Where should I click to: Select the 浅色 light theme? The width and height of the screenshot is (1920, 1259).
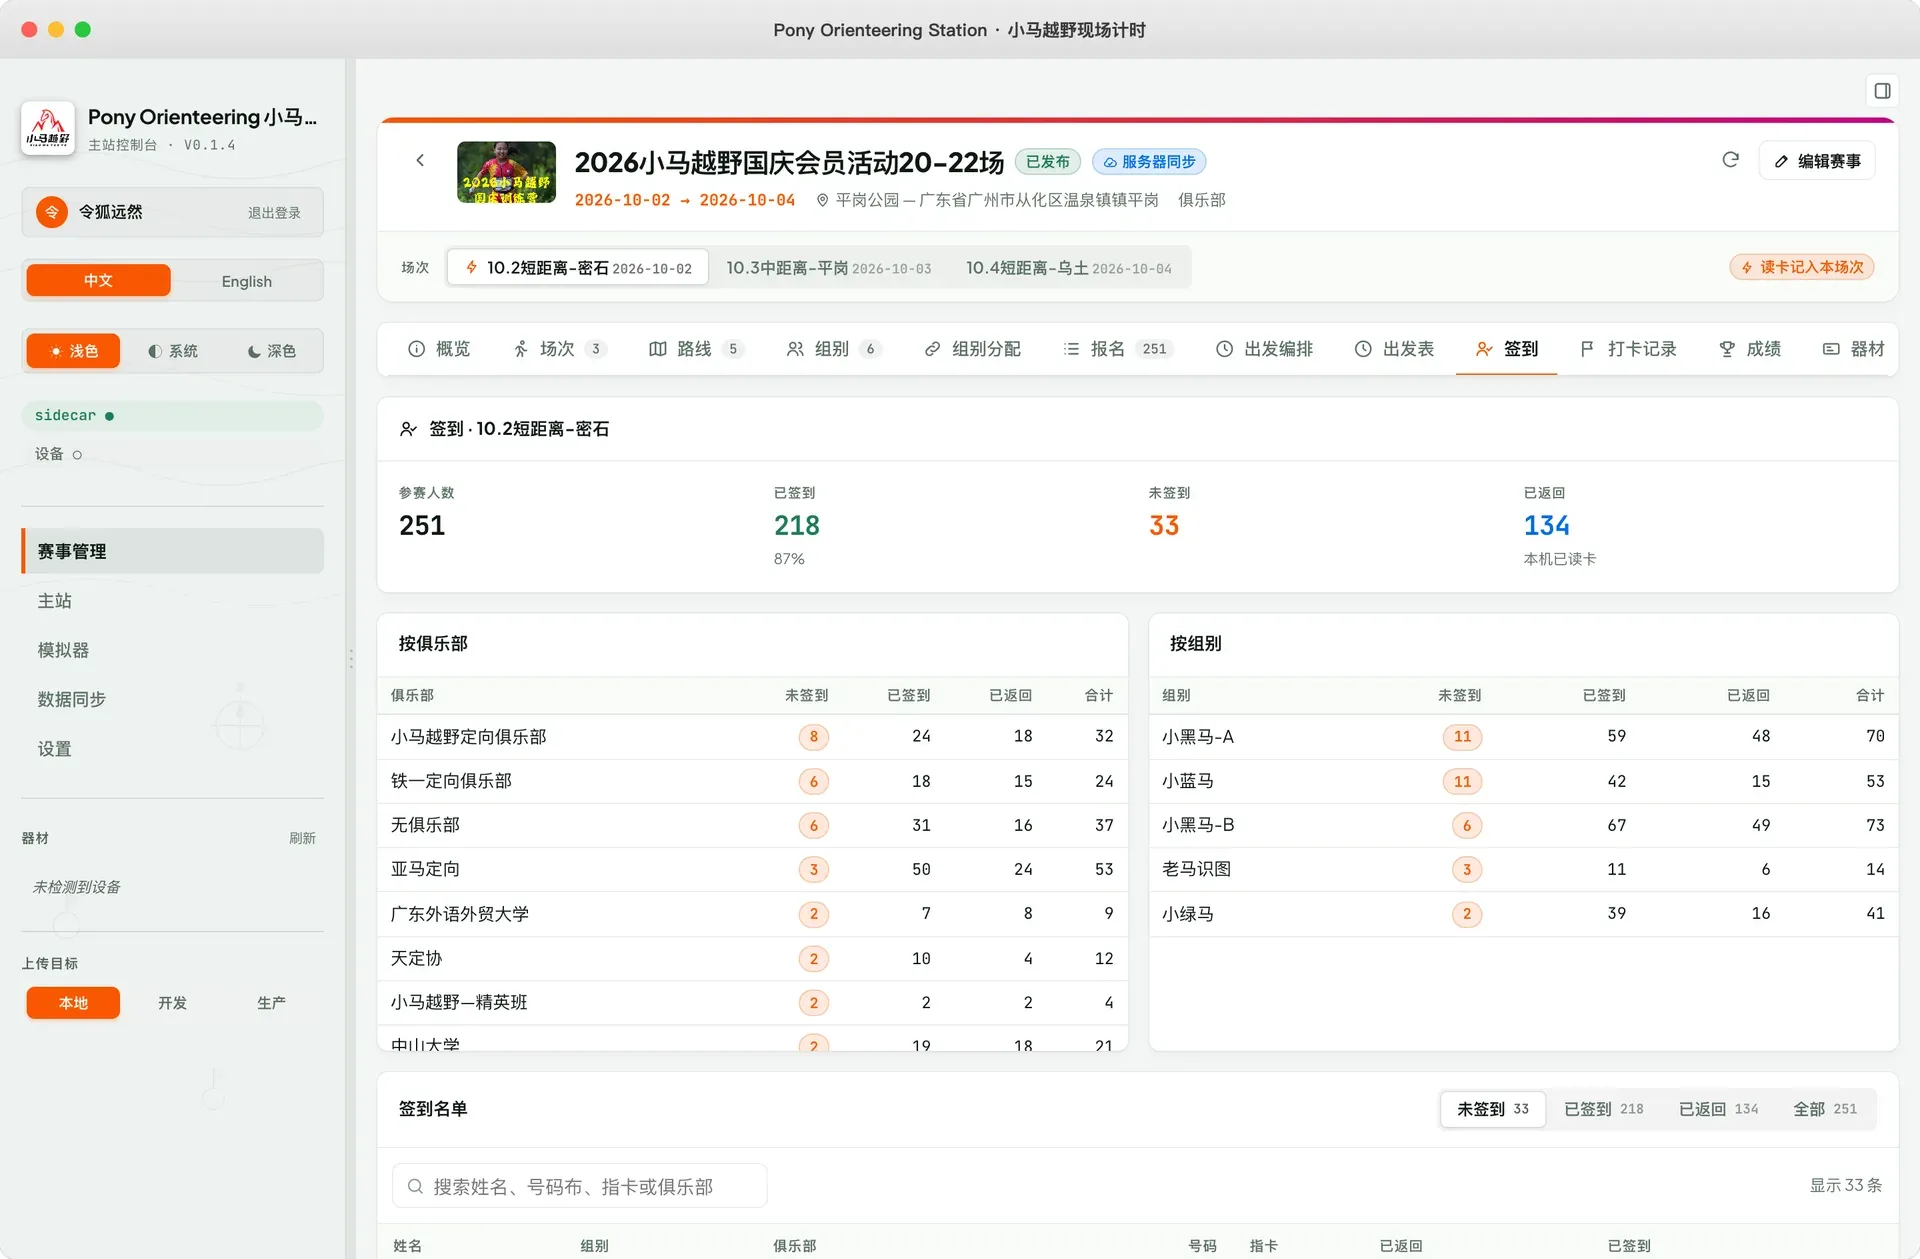pos(73,351)
